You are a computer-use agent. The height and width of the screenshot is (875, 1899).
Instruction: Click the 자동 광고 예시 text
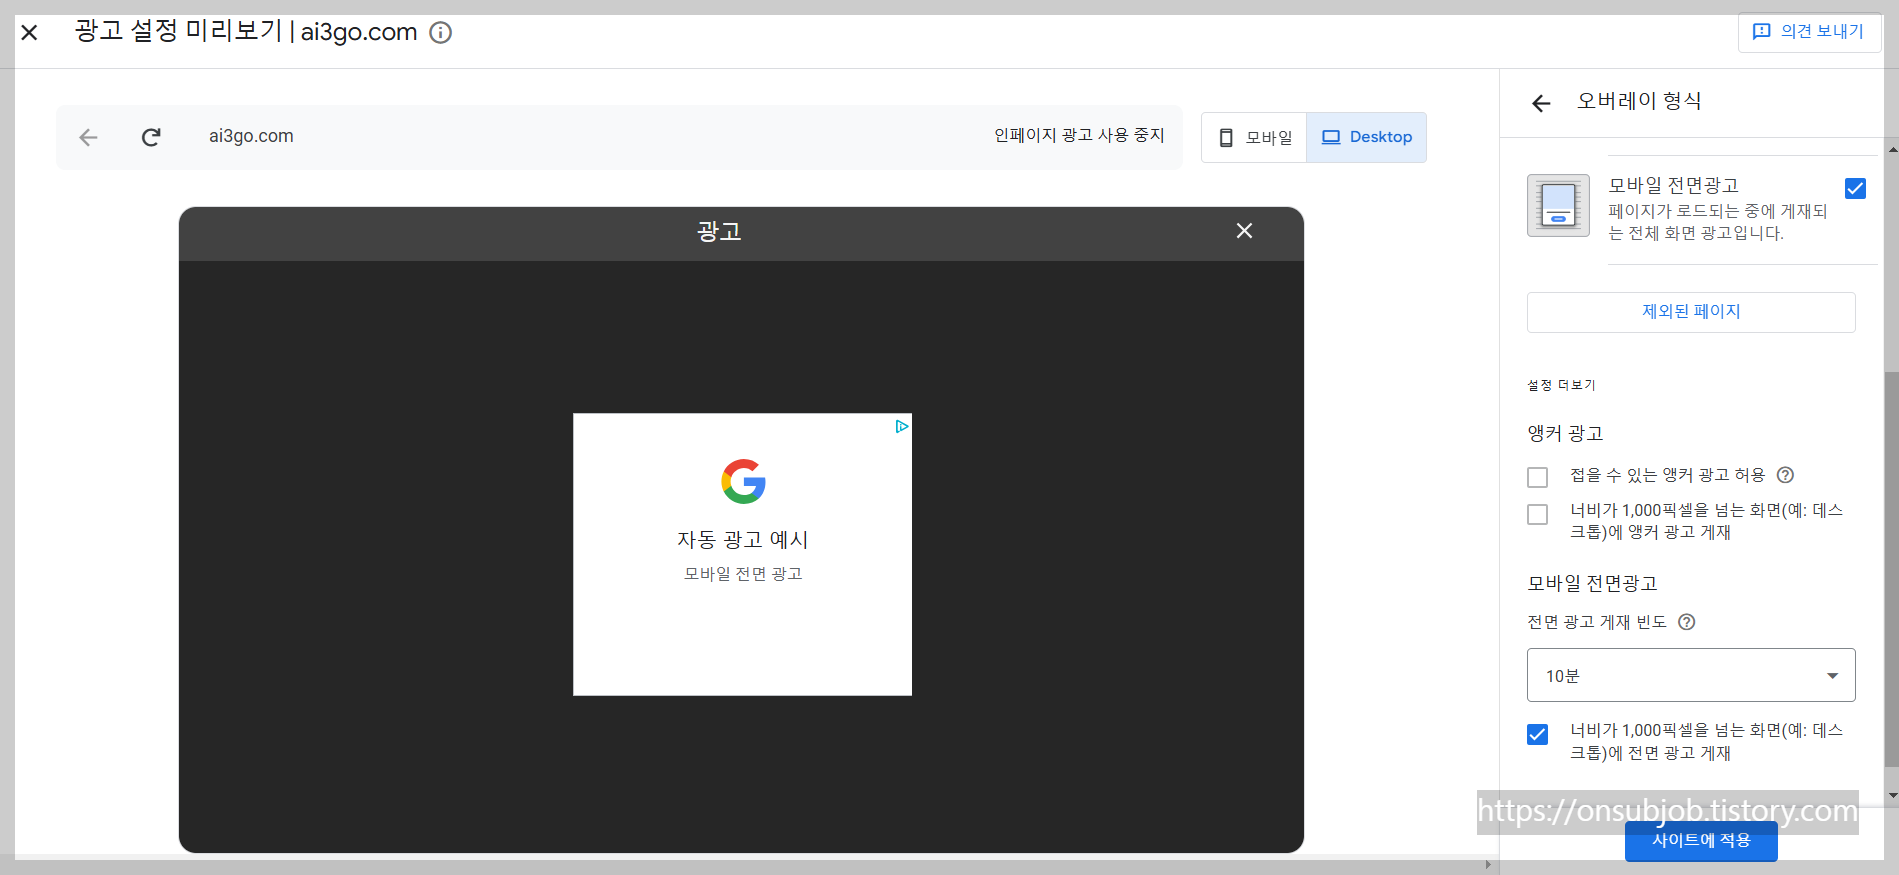point(742,540)
